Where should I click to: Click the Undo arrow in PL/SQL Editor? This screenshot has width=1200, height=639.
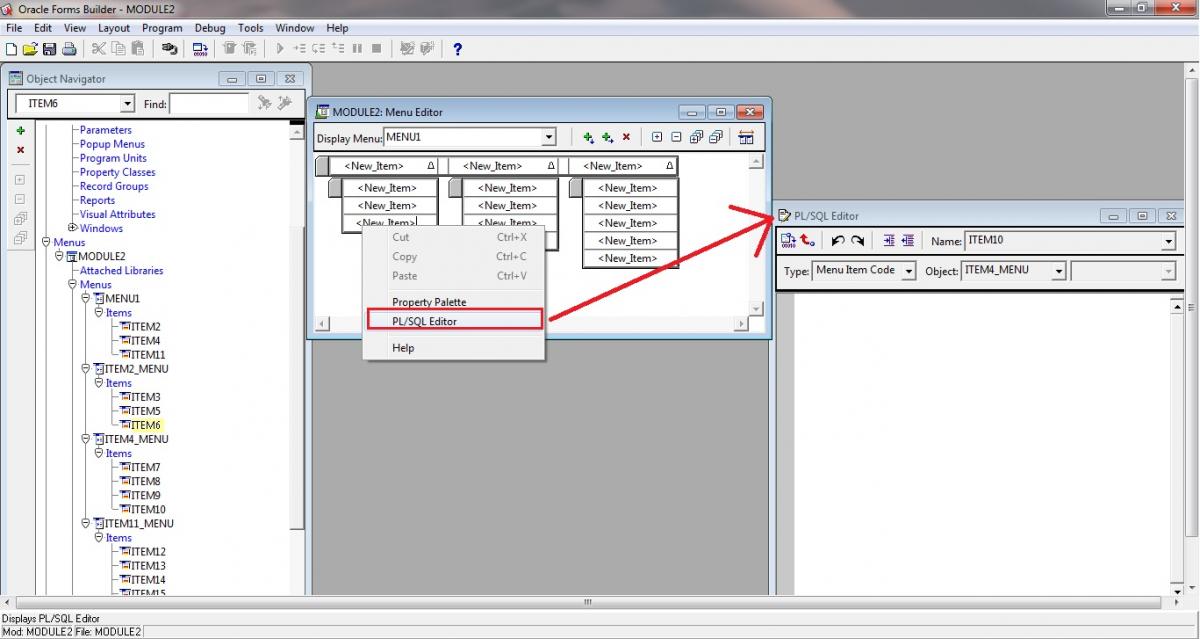838,241
